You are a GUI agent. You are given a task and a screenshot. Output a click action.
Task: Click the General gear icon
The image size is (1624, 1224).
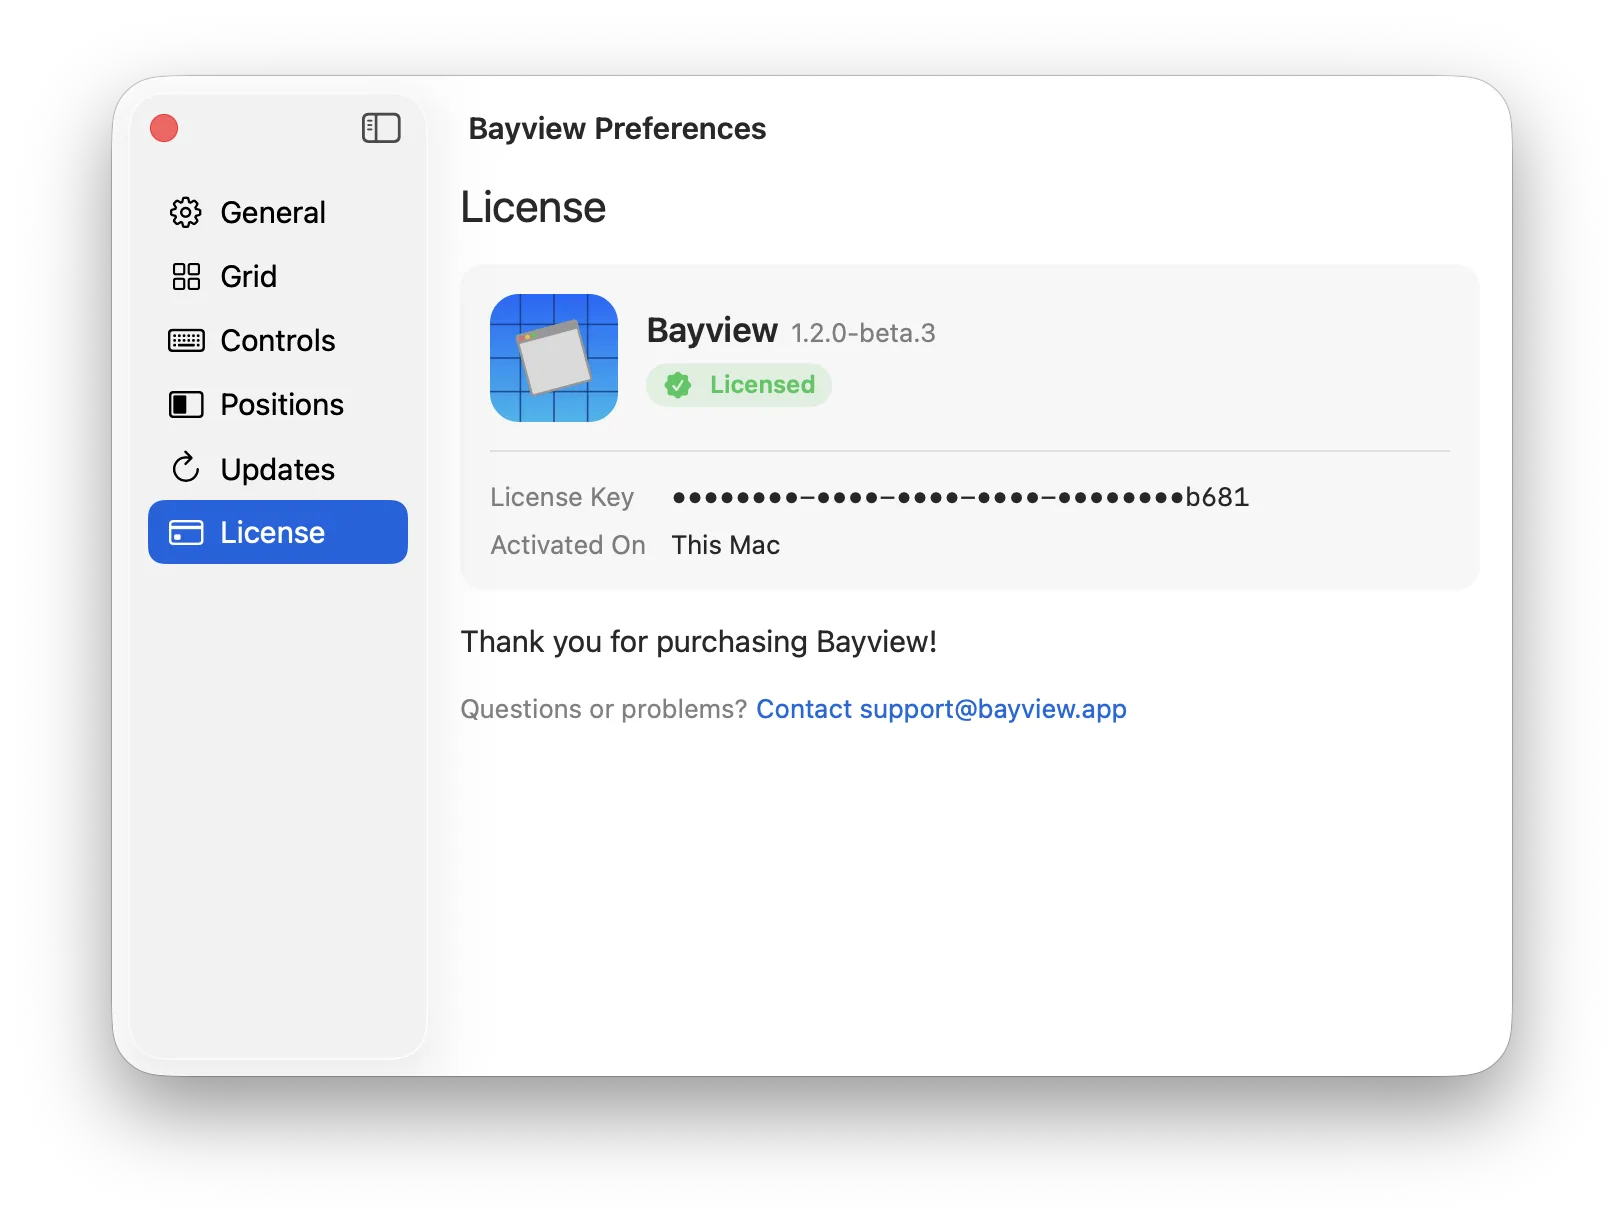186,212
